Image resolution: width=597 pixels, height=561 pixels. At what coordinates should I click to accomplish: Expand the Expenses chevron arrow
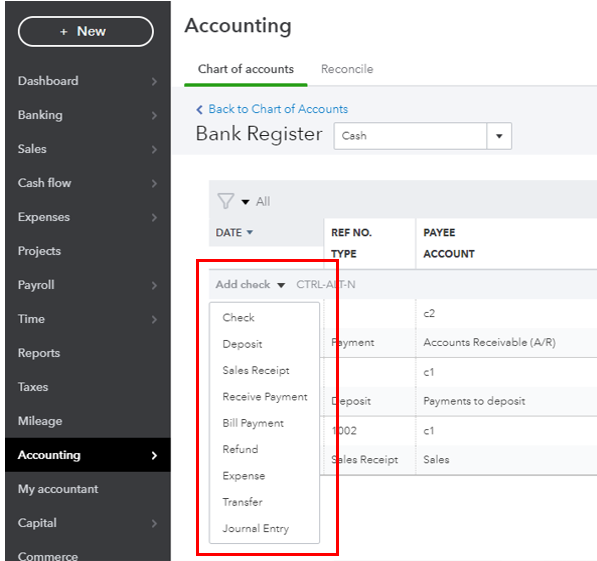click(x=154, y=217)
